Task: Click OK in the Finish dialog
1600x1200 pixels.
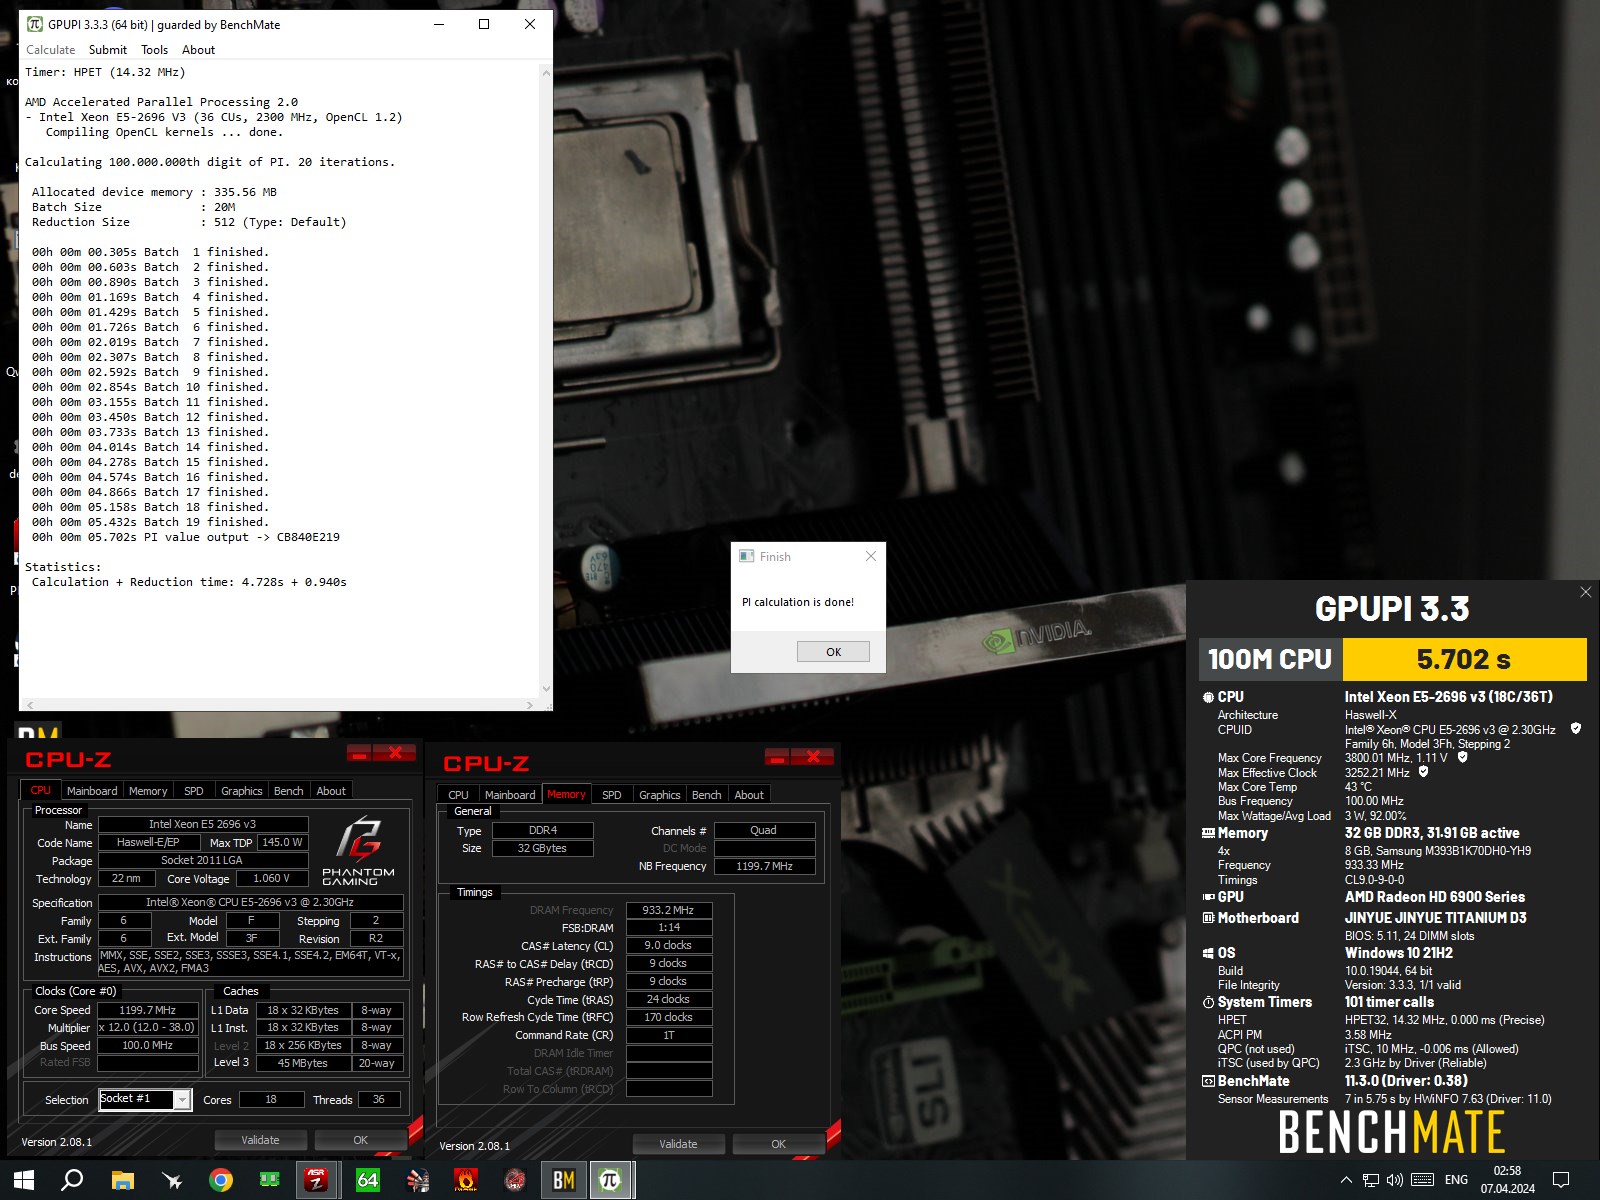Action: point(833,652)
